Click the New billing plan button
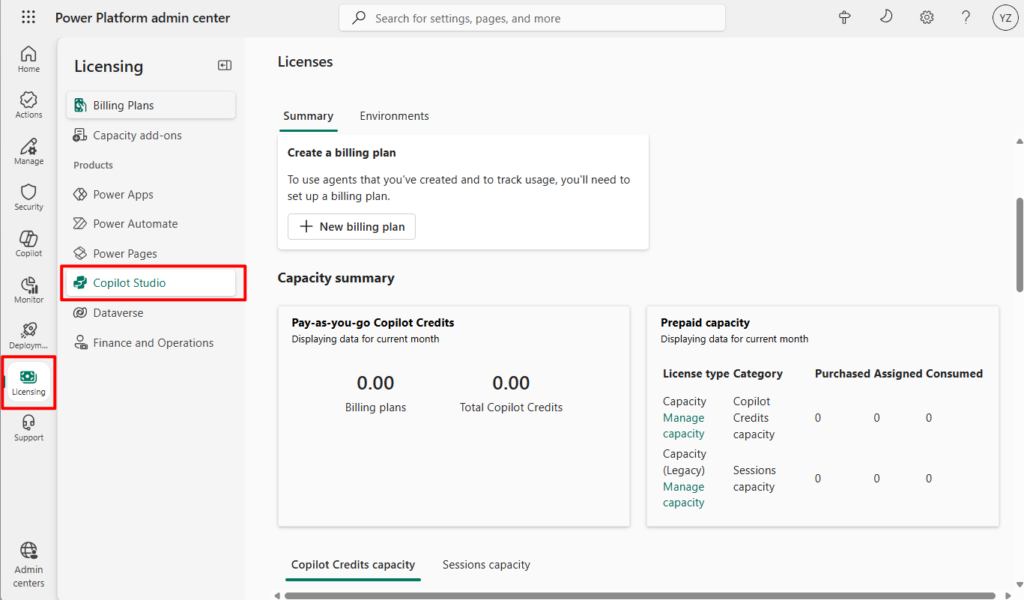 coord(351,227)
